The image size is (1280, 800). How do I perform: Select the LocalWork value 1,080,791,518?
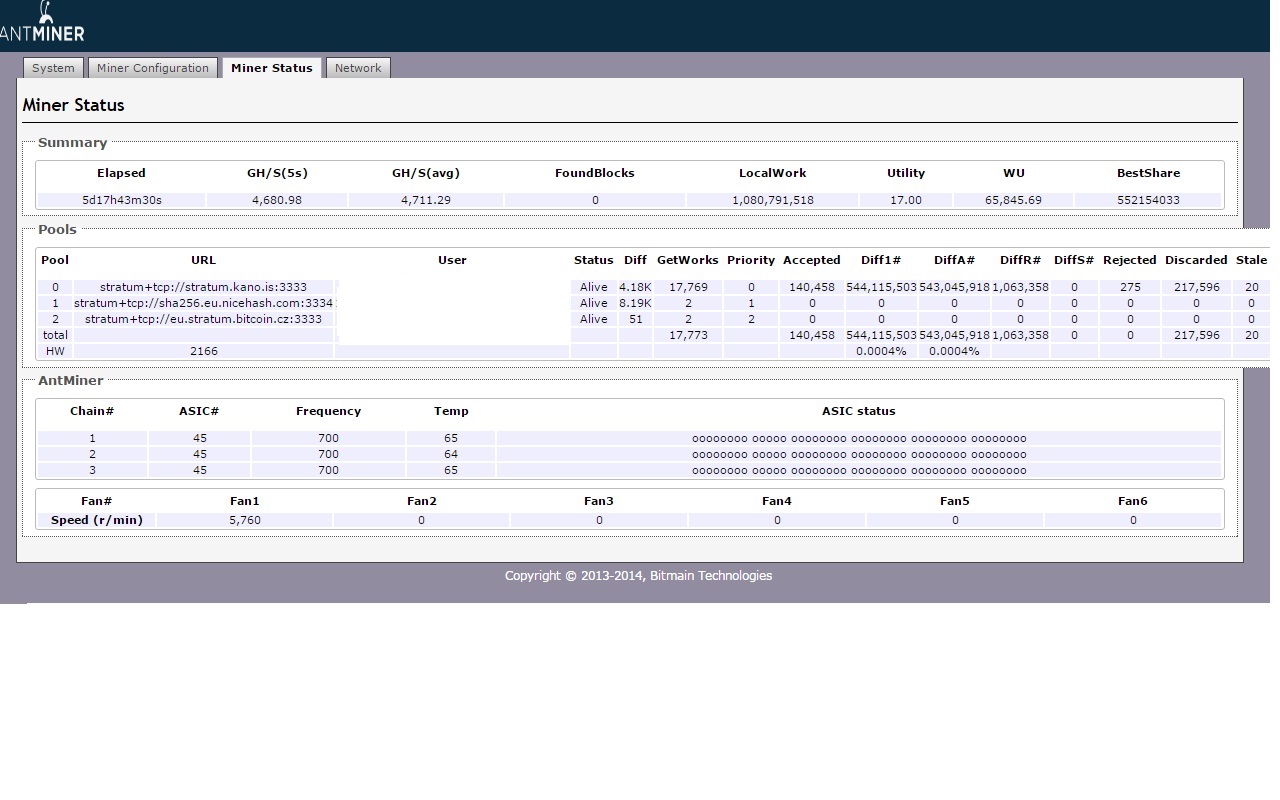(x=772, y=200)
